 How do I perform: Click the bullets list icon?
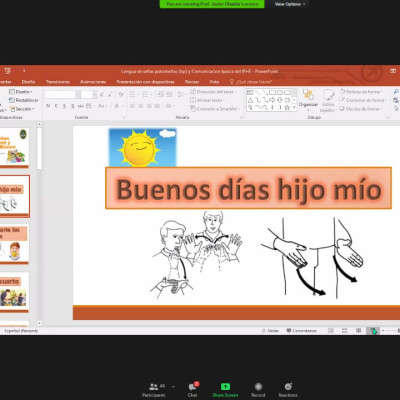click(x=133, y=95)
